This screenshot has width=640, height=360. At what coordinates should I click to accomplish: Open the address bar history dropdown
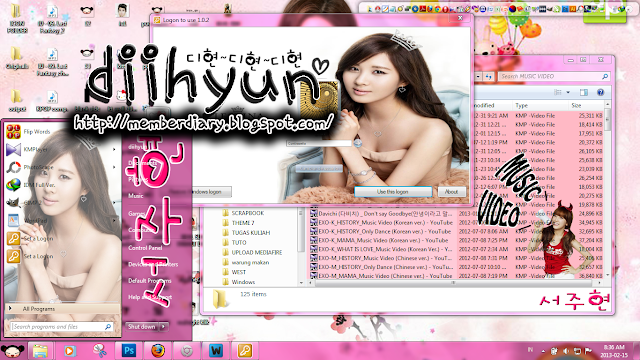pyautogui.click(x=478, y=76)
